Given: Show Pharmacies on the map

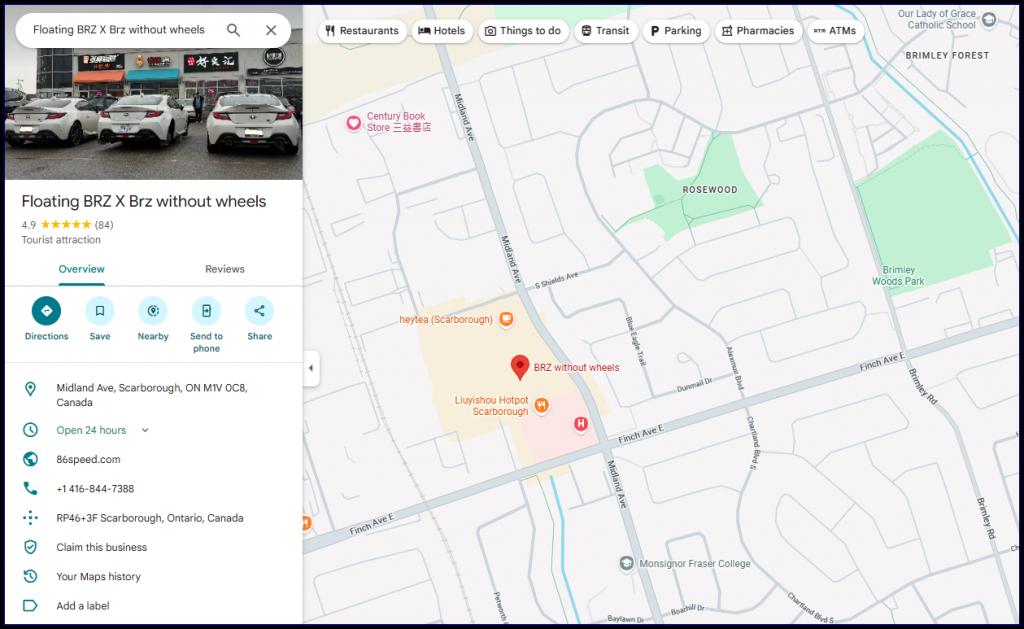Looking at the screenshot, I should 757,31.
